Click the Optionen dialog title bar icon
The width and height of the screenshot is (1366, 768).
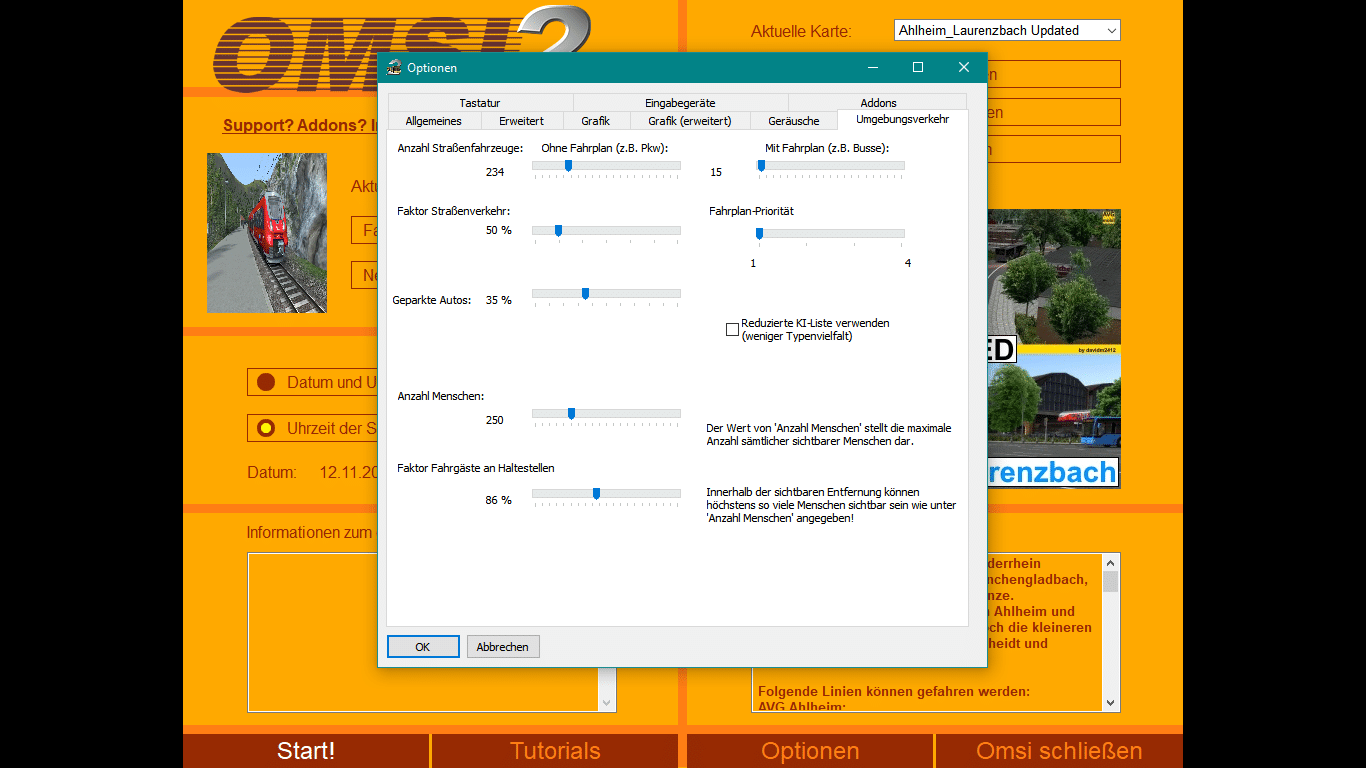point(395,68)
